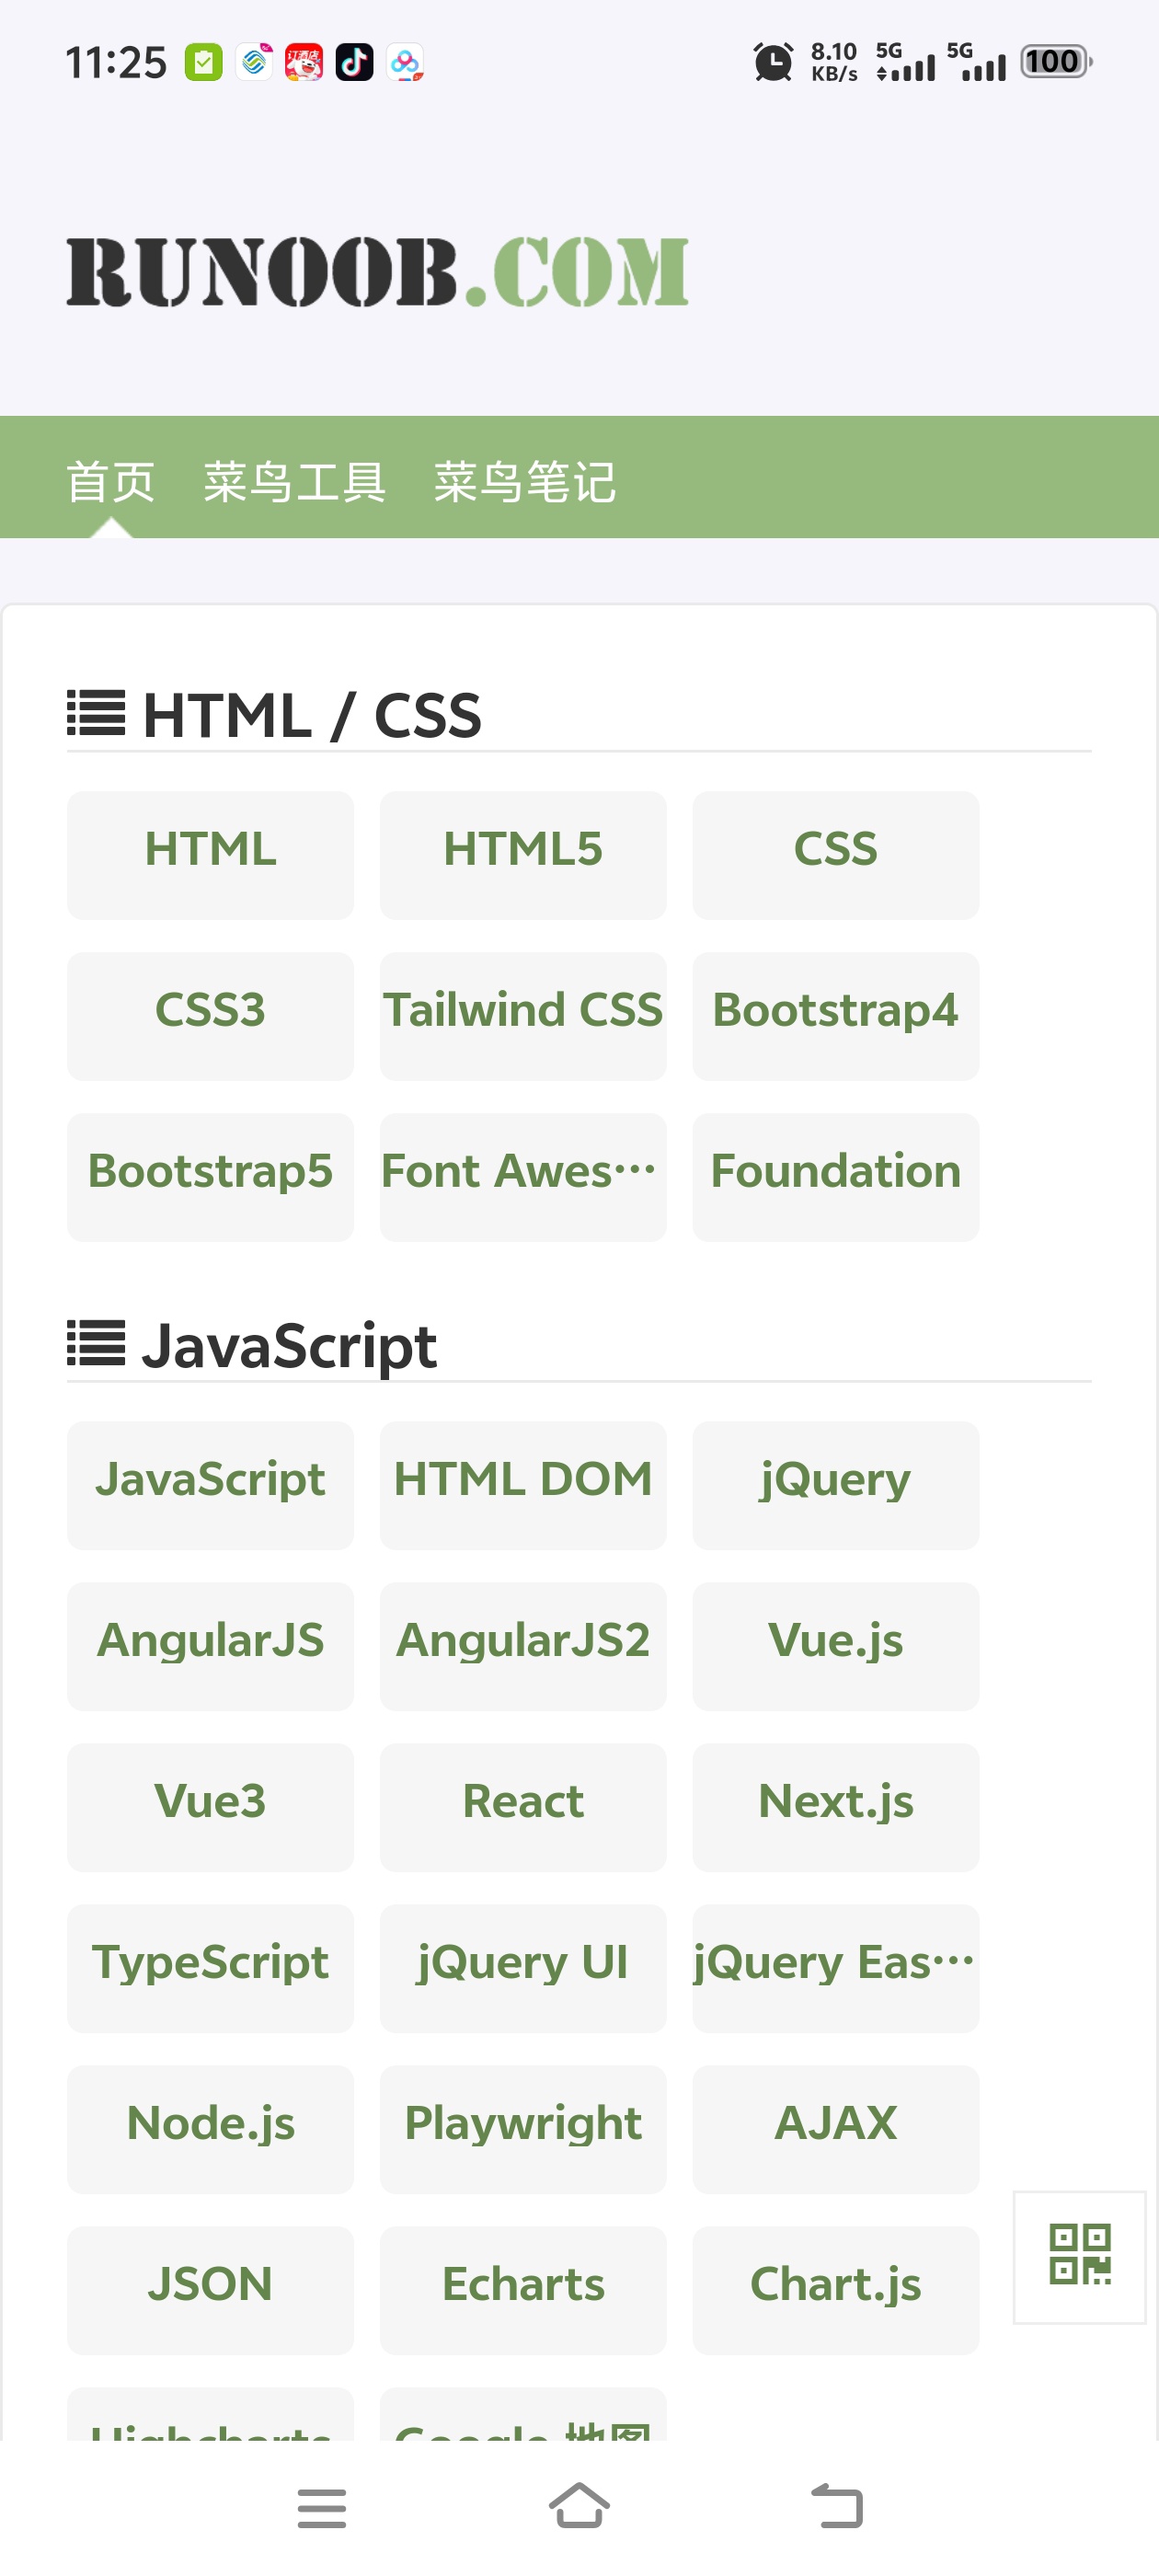Image resolution: width=1159 pixels, height=2576 pixels.
Task: Tap the JavaScript section heading
Action: pos(289,1346)
